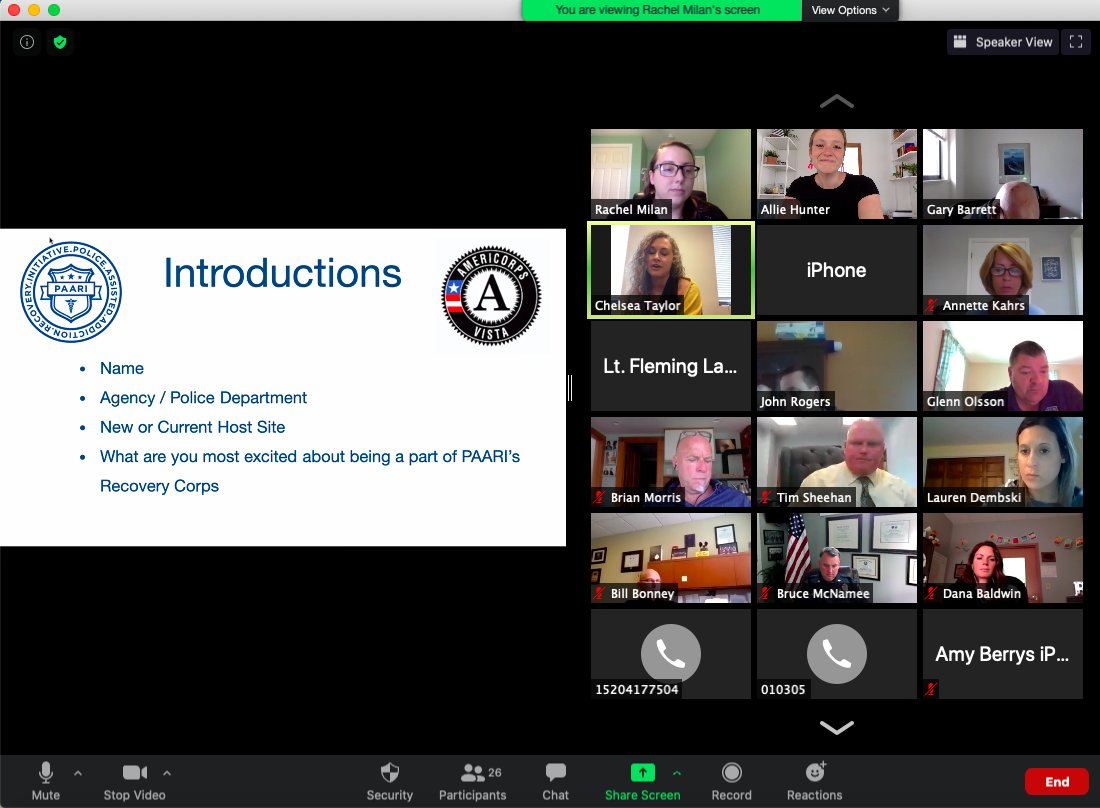Select the Amy Berrys iP... tile
The width and height of the screenshot is (1100, 808).
coord(1002,654)
